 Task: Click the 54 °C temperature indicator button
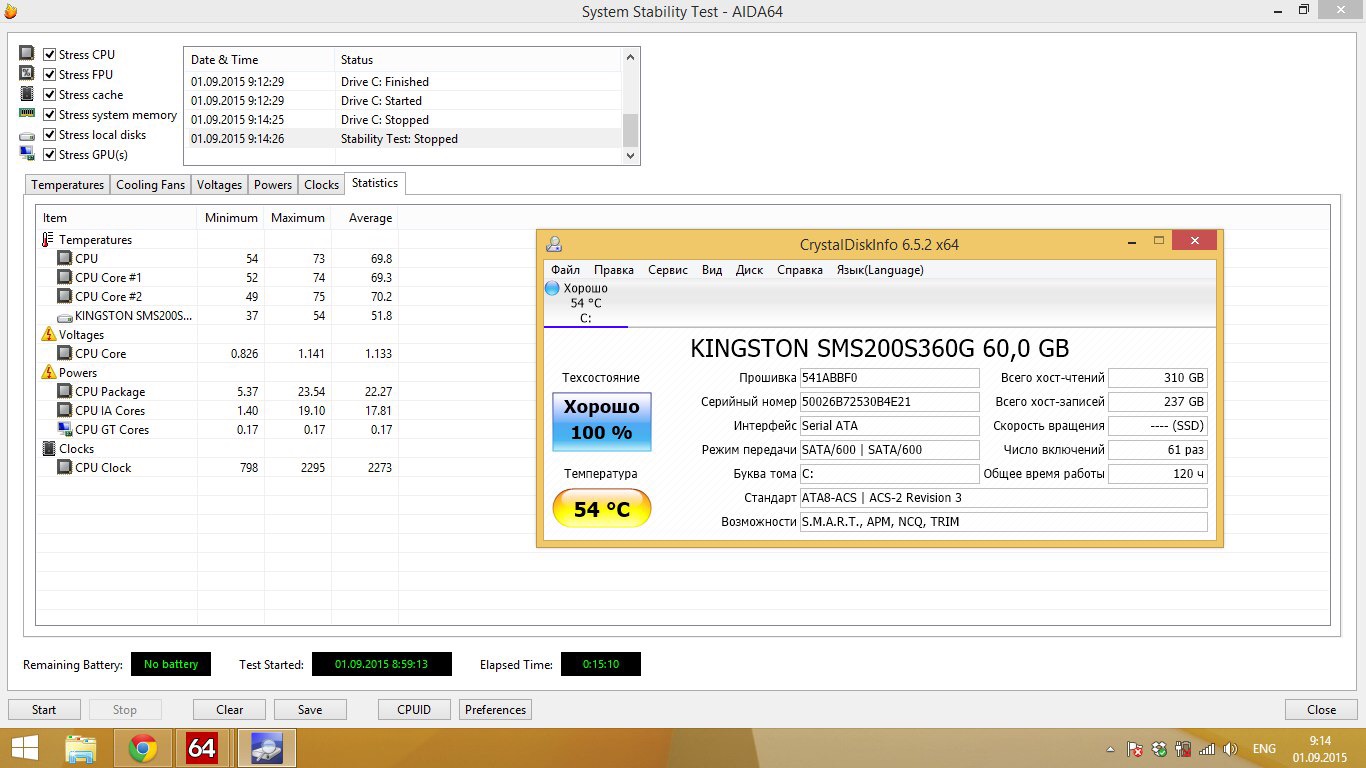(x=602, y=509)
